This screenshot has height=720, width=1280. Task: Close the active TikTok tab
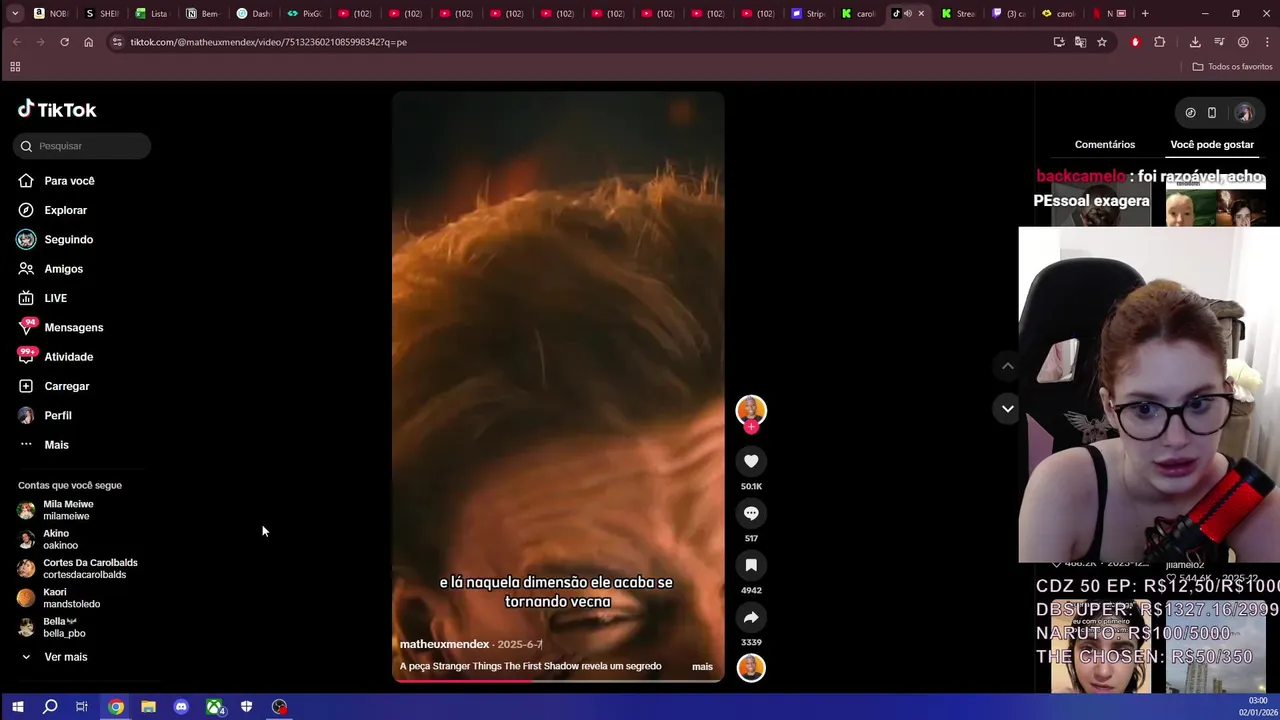[921, 14]
